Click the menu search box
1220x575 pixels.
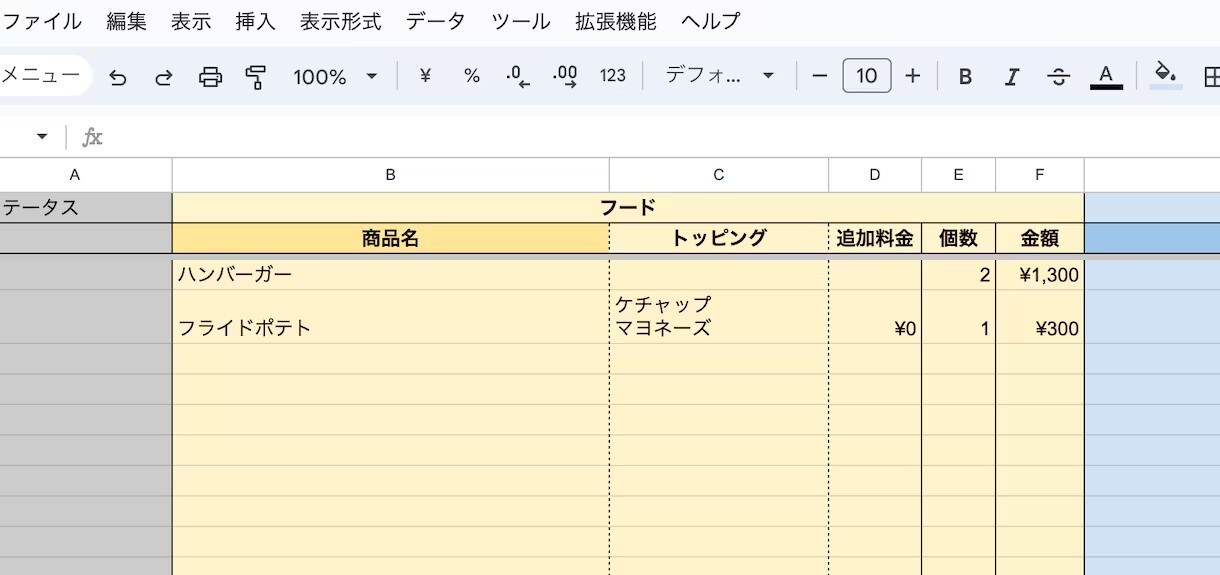click(44, 75)
